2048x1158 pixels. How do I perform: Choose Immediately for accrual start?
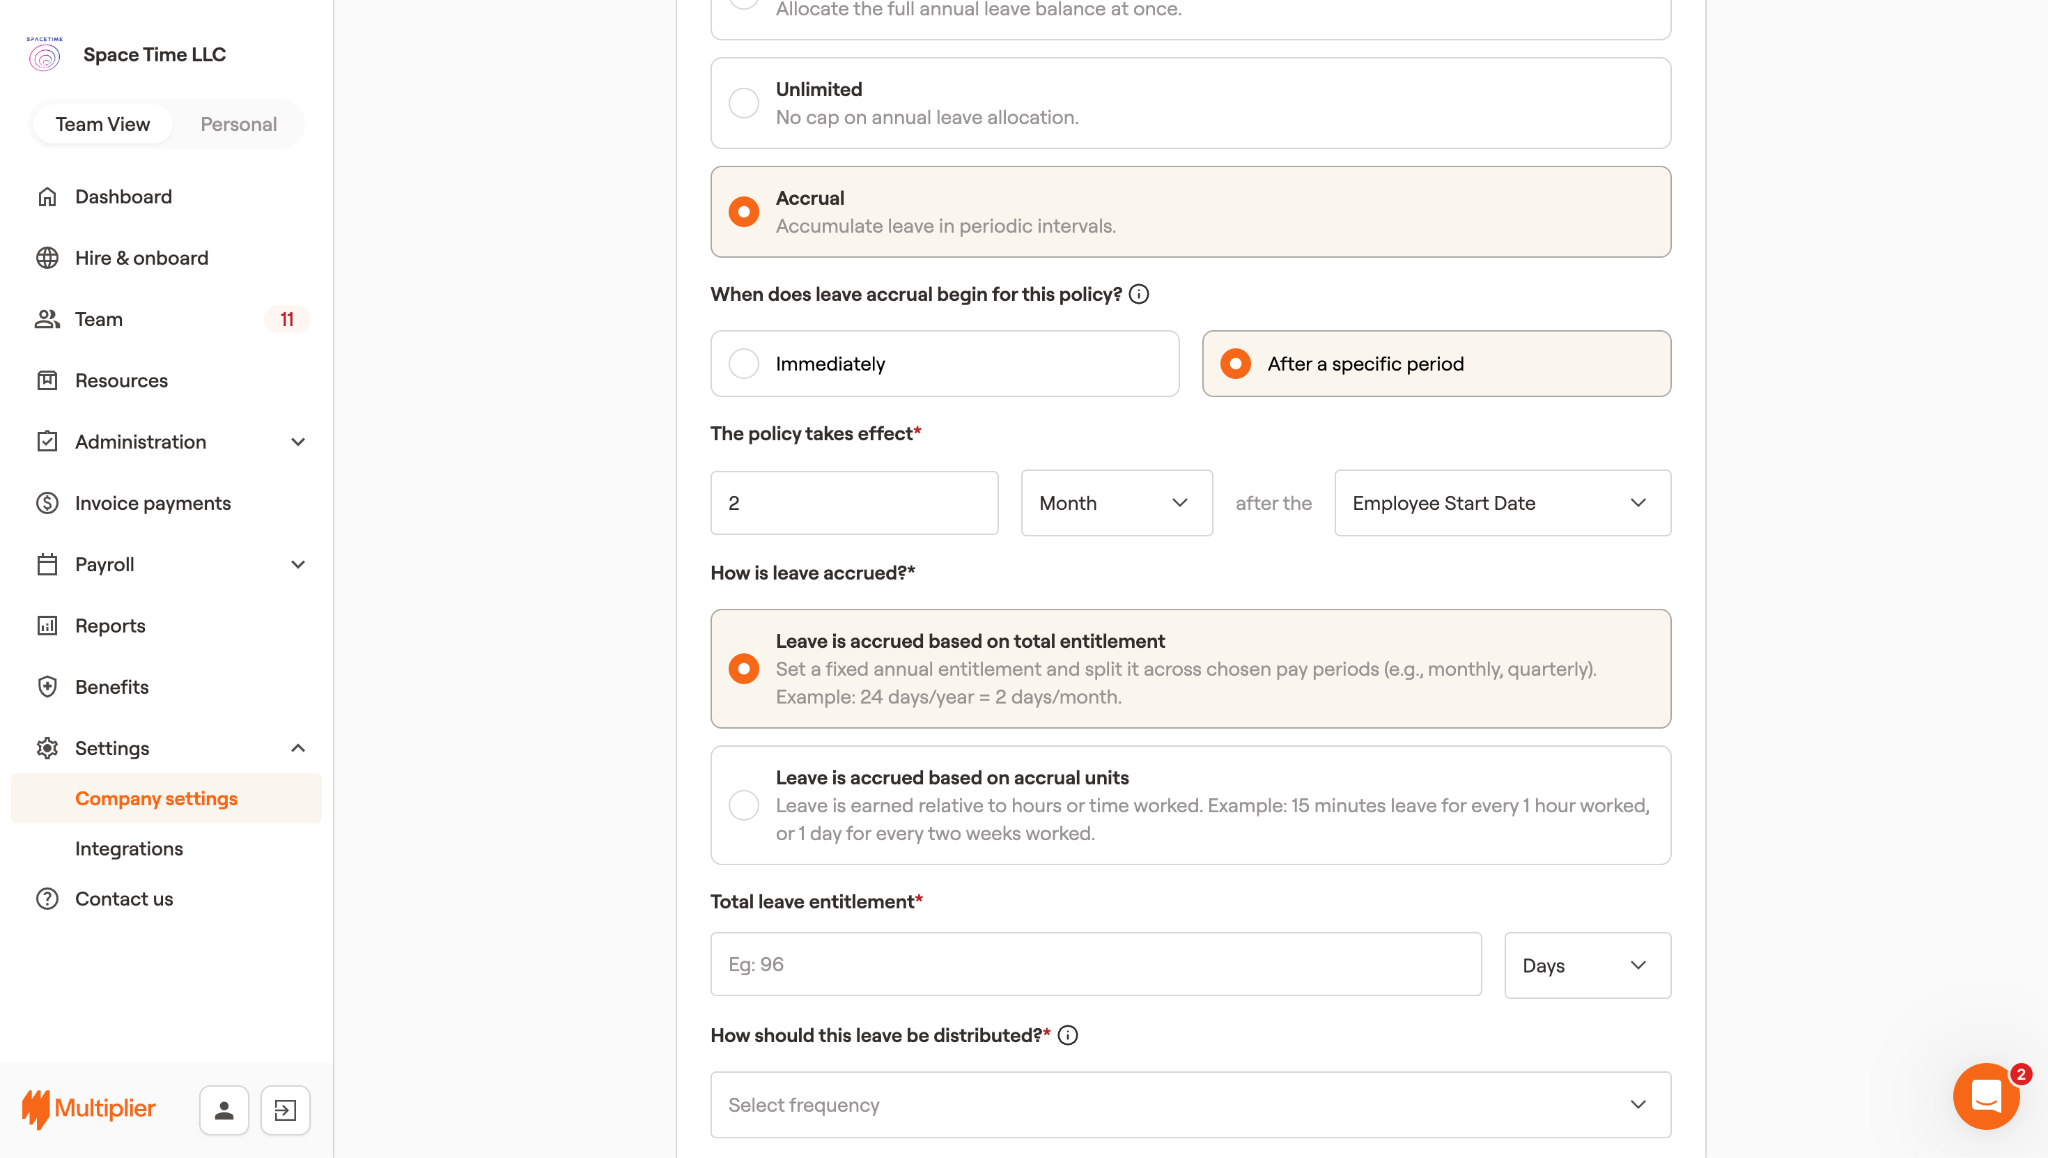click(x=744, y=364)
